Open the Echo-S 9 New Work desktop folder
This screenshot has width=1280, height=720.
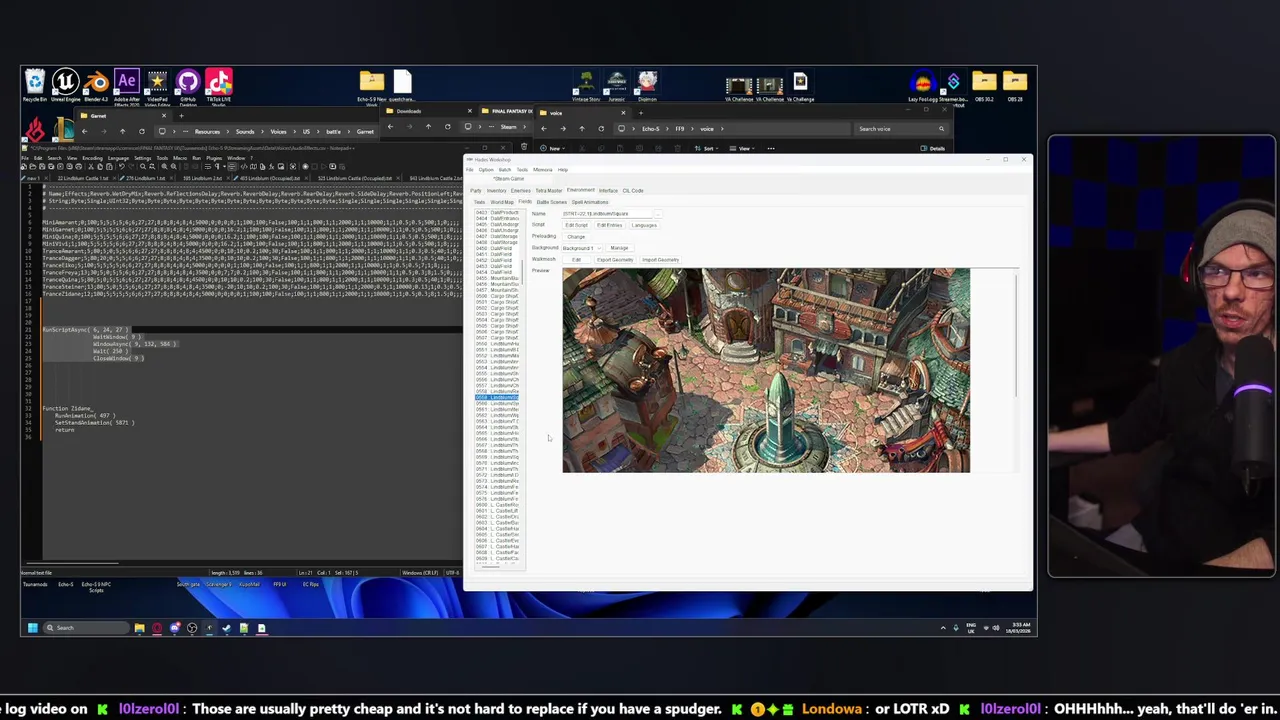coord(372,86)
